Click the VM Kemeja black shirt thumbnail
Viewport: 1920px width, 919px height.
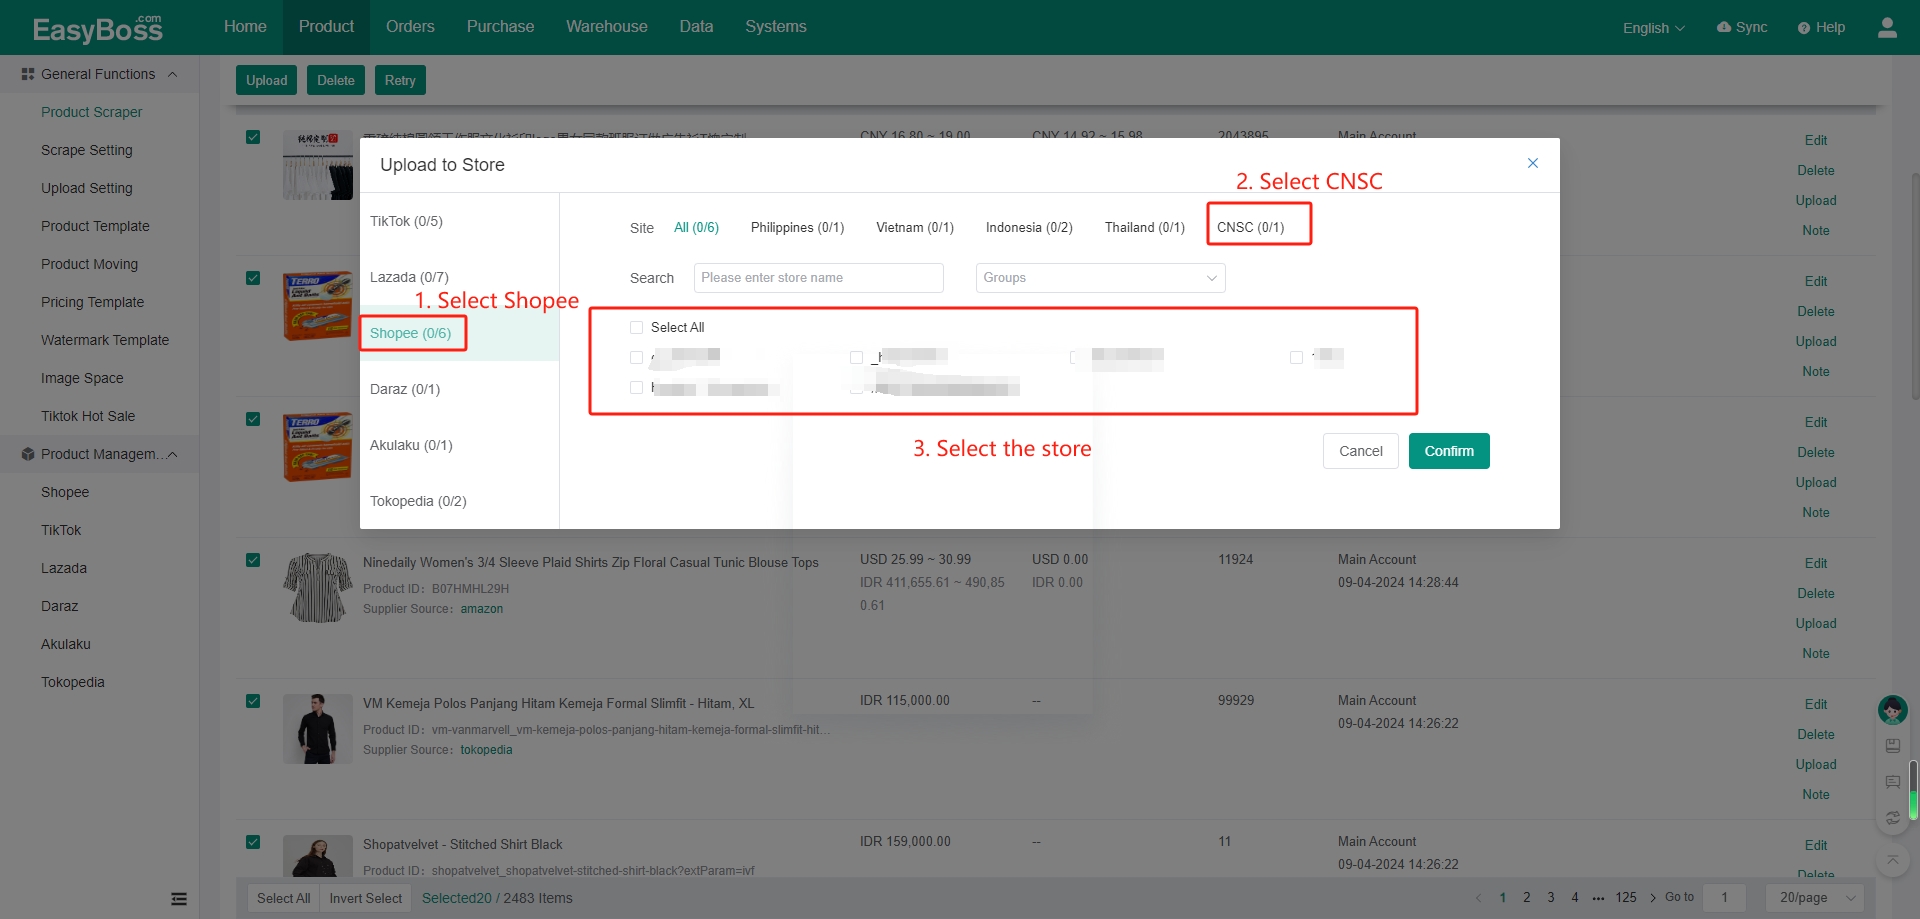point(318,729)
